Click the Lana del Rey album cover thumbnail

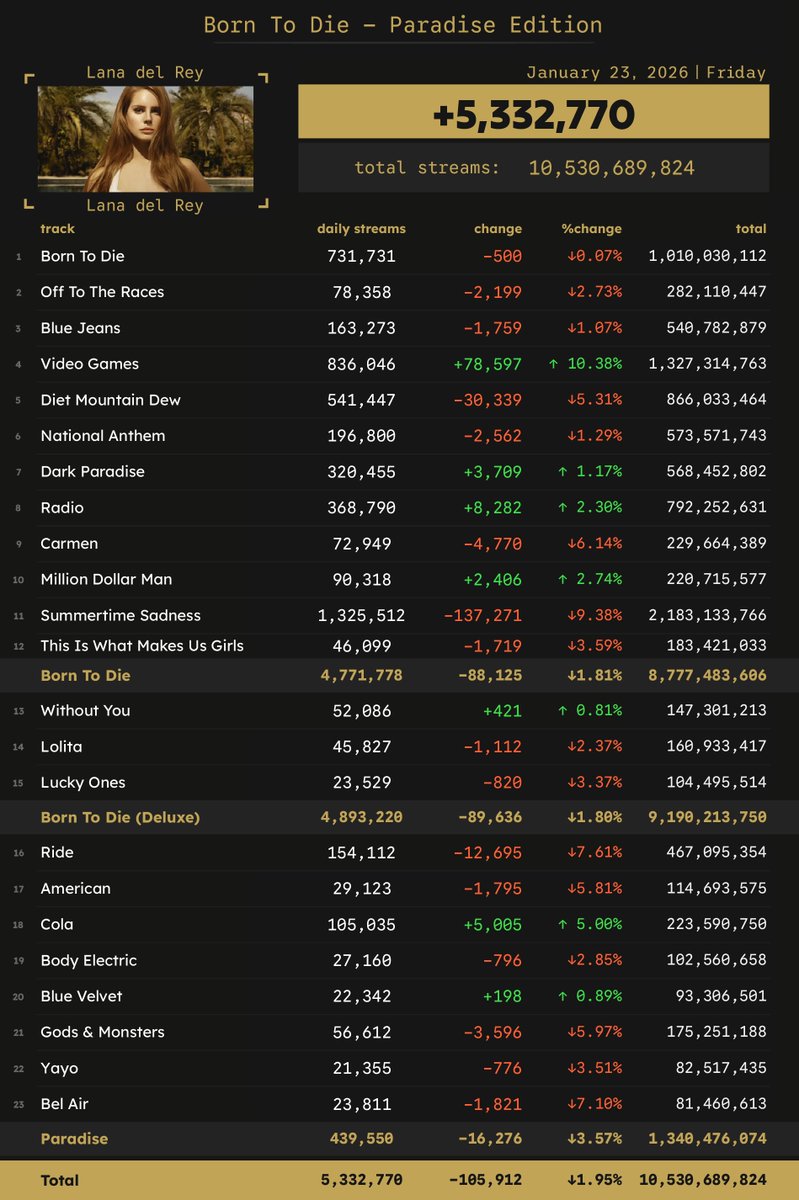click(x=145, y=138)
